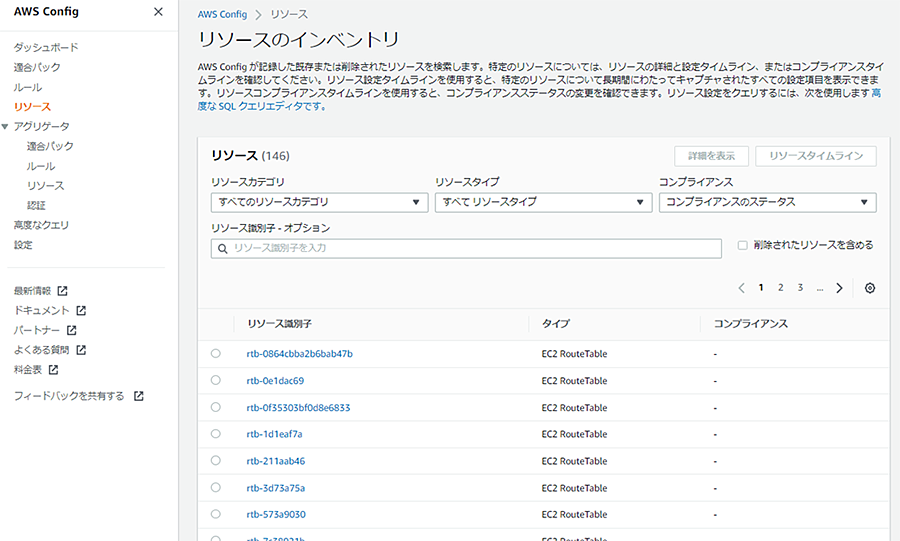
Task: Click EC2 RouteTable type for rtb-0e1dac69
Action: (574, 381)
